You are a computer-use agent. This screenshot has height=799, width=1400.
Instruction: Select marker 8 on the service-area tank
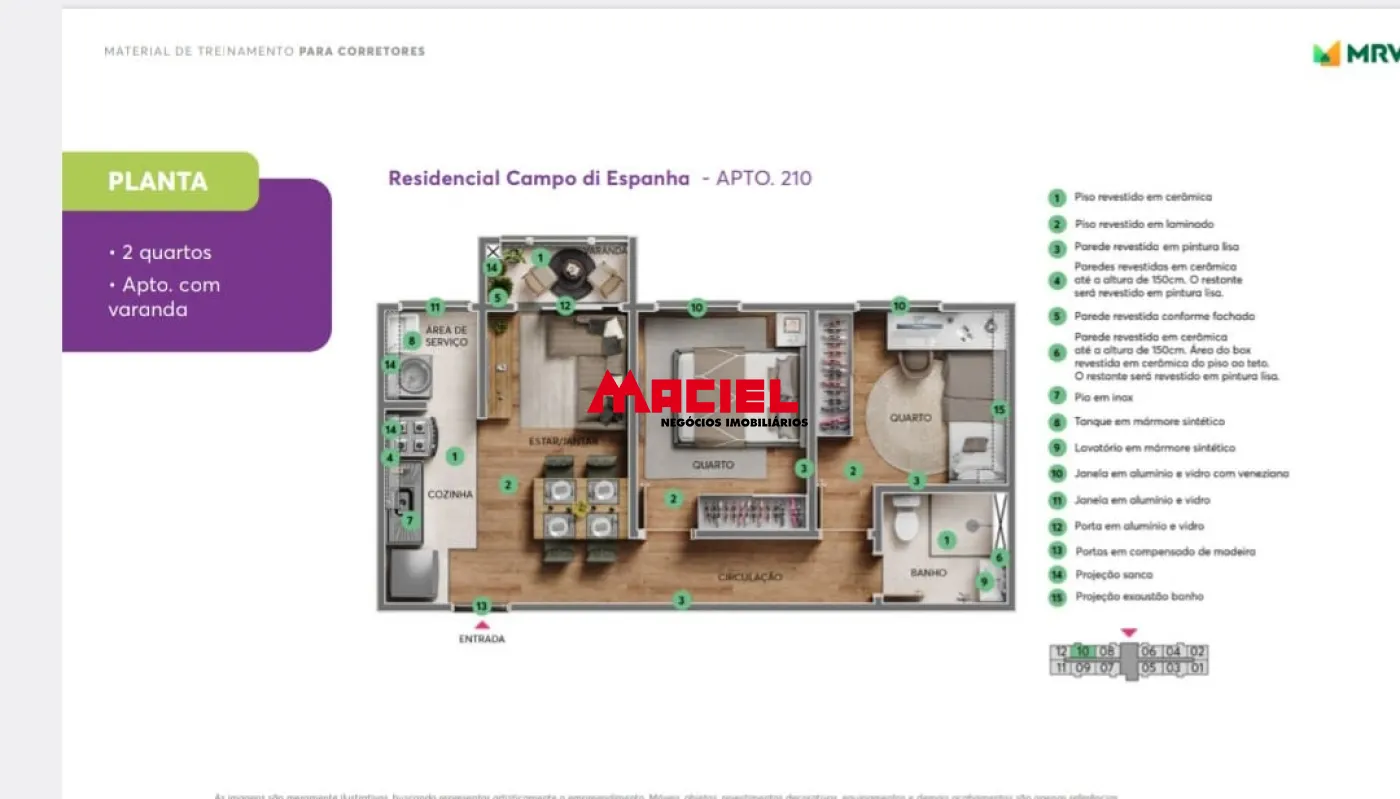pyautogui.click(x=411, y=341)
